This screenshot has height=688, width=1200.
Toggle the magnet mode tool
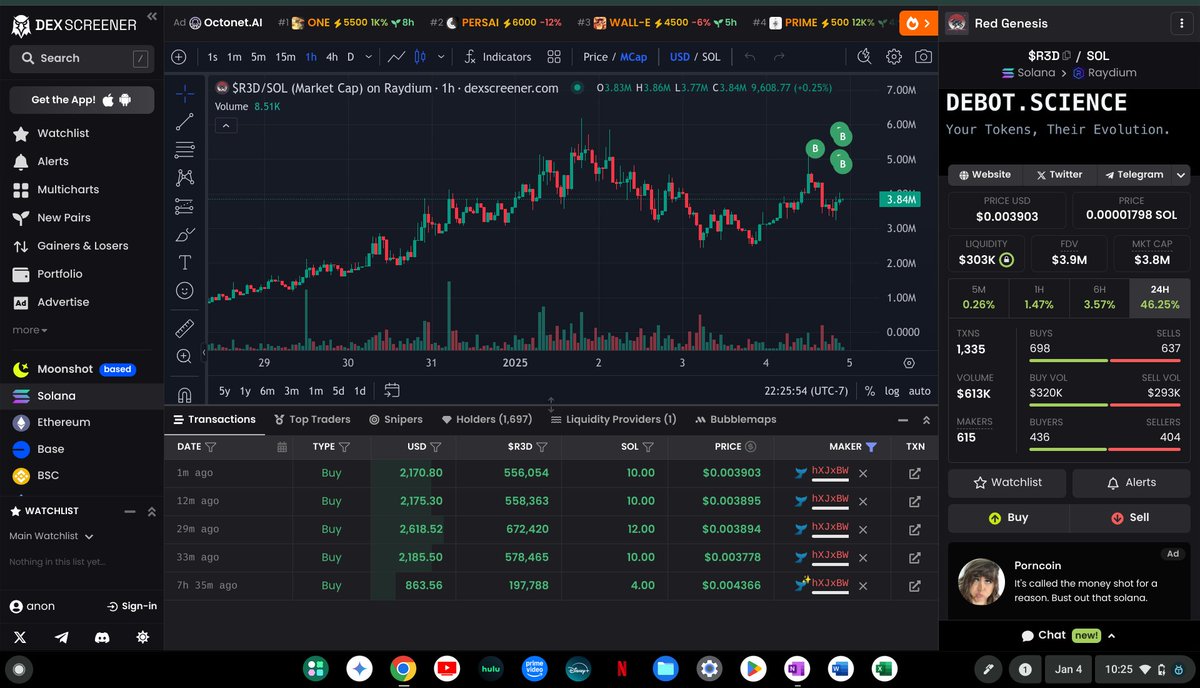point(185,394)
